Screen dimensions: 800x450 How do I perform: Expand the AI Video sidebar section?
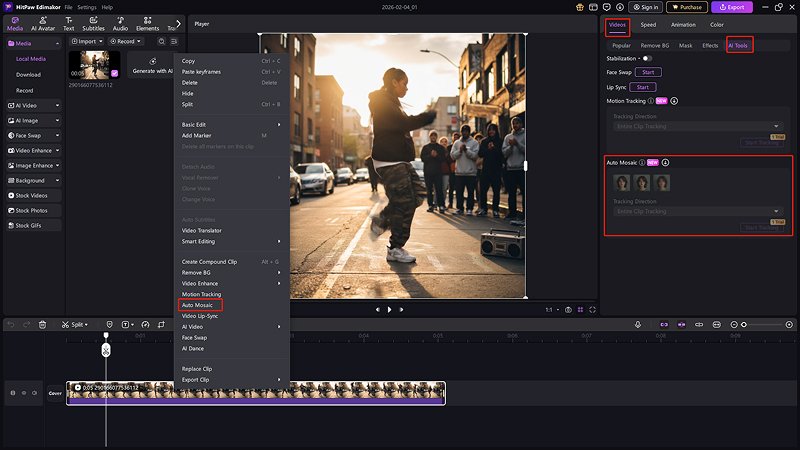34,106
